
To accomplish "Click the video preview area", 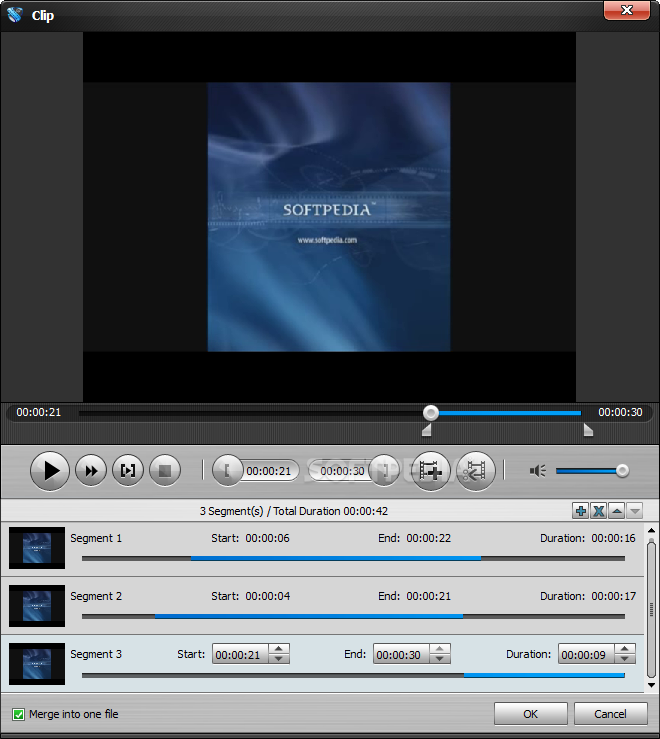I will tap(329, 217).
